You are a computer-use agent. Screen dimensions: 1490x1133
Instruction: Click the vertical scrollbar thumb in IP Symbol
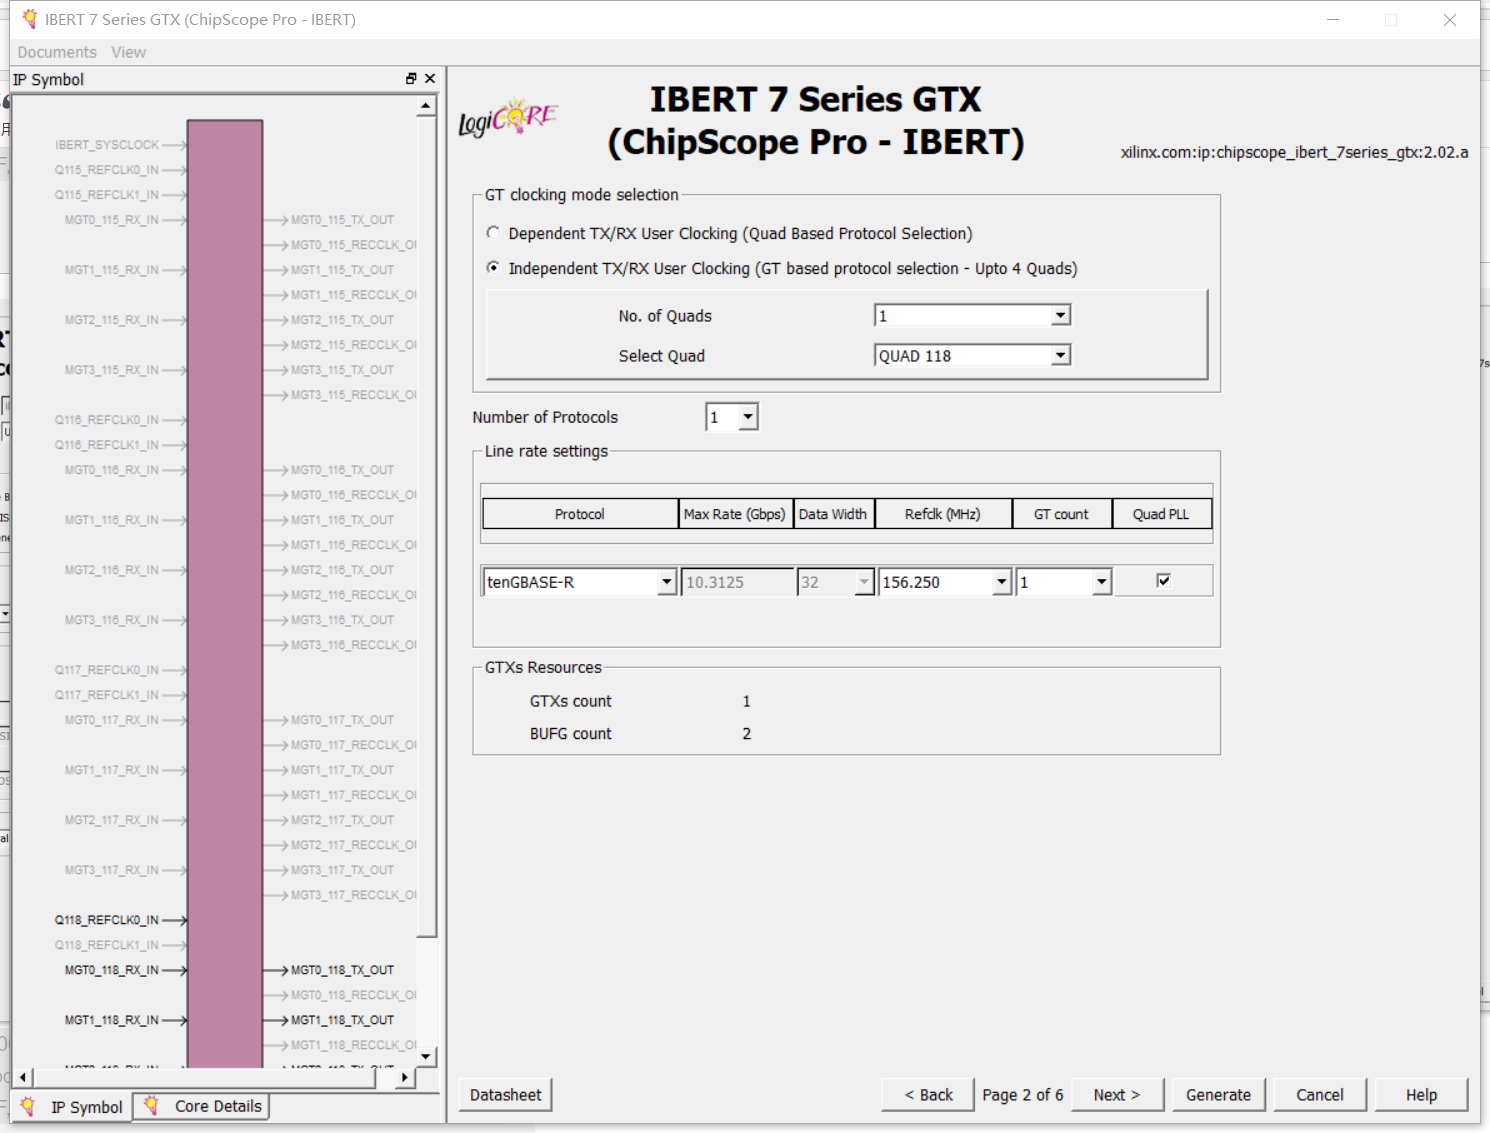427,526
